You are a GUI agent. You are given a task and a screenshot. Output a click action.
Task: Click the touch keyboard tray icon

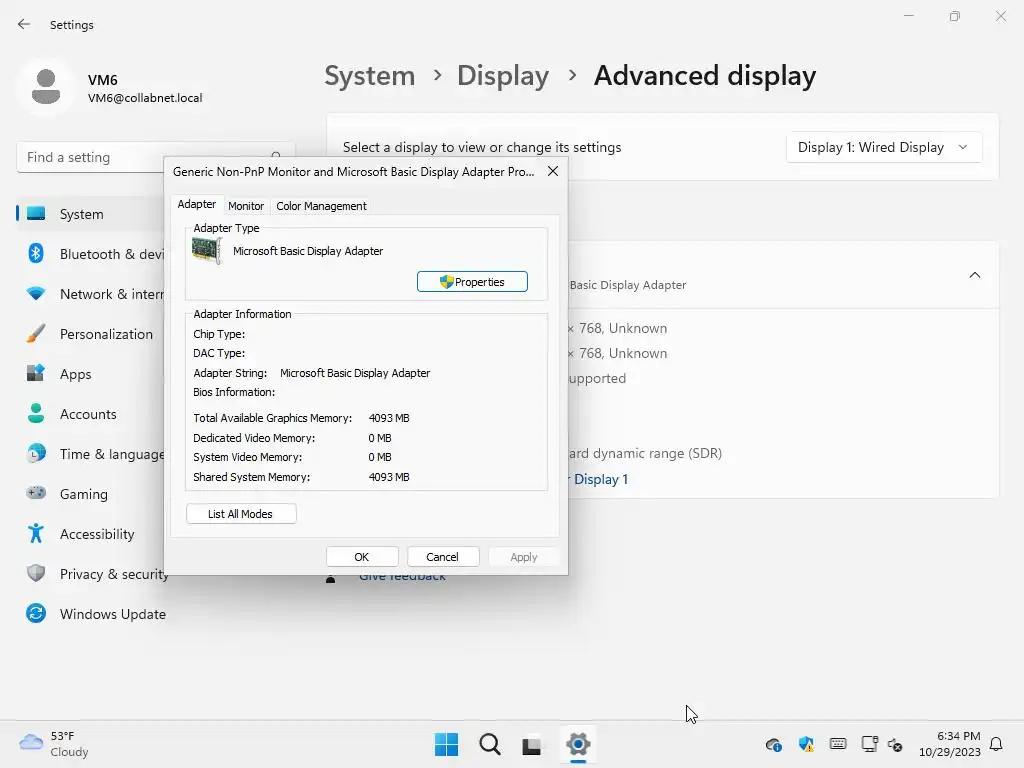[838, 744]
